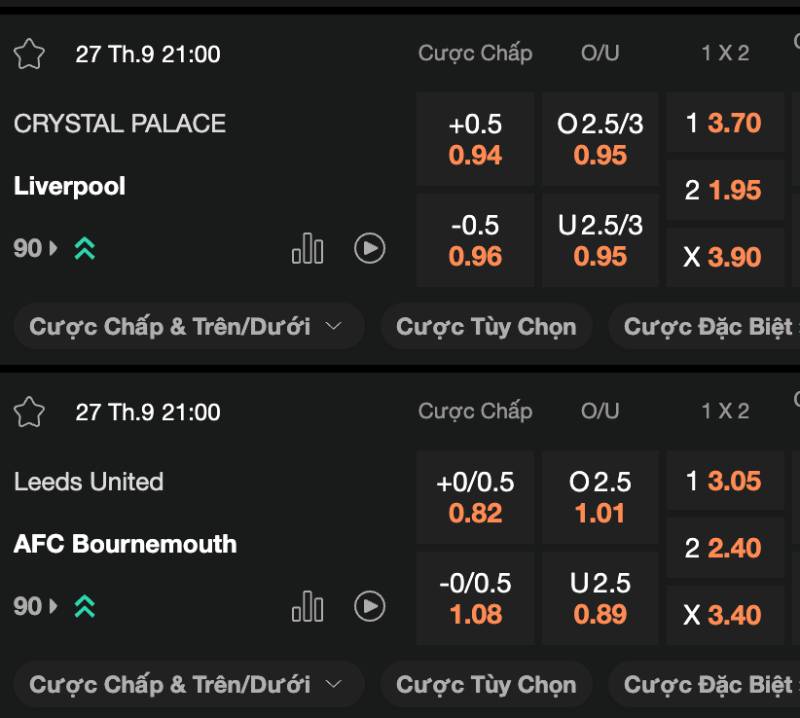Click green double-arrow icon in Liverpool match
Screen dimensions: 800x718
coord(85,249)
